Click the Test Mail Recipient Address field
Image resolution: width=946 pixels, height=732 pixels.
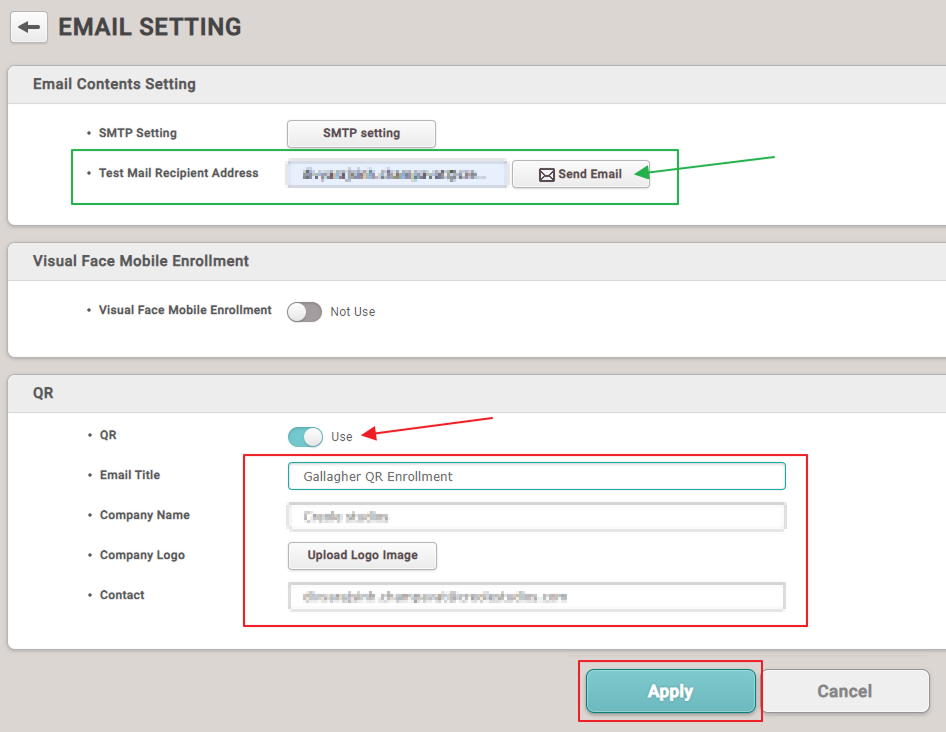397,173
